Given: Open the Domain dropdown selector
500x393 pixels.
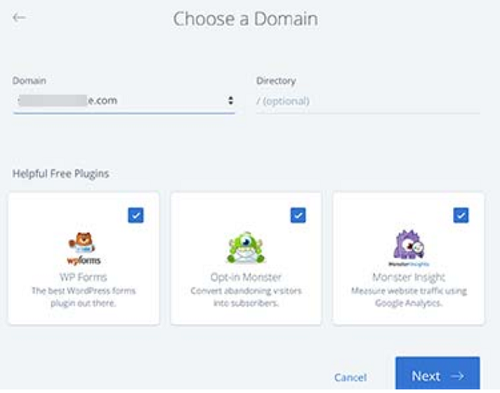Looking at the screenshot, I should 124,101.
